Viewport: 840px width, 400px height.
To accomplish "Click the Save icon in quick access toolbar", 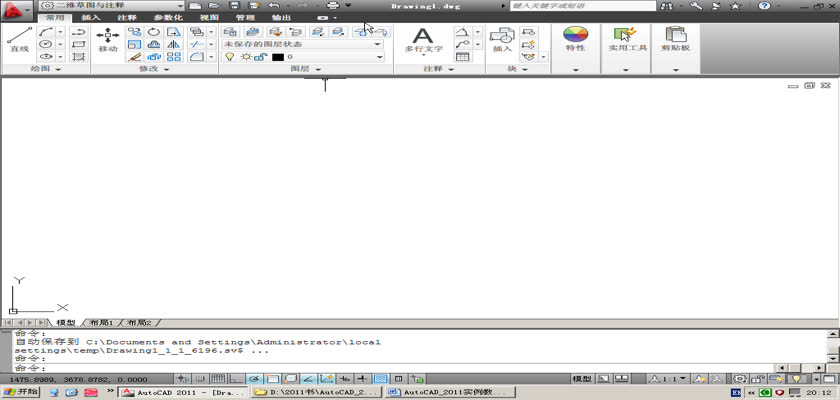I will 232,6.
